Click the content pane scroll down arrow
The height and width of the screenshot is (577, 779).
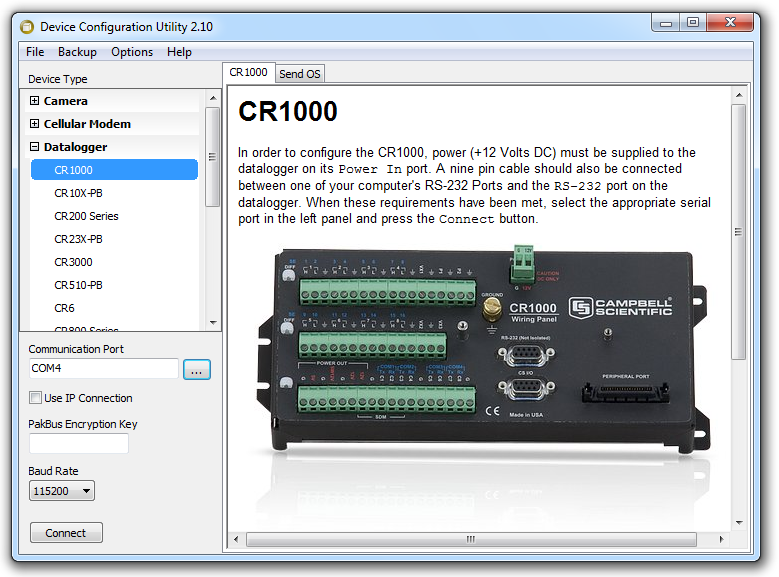coord(739,523)
